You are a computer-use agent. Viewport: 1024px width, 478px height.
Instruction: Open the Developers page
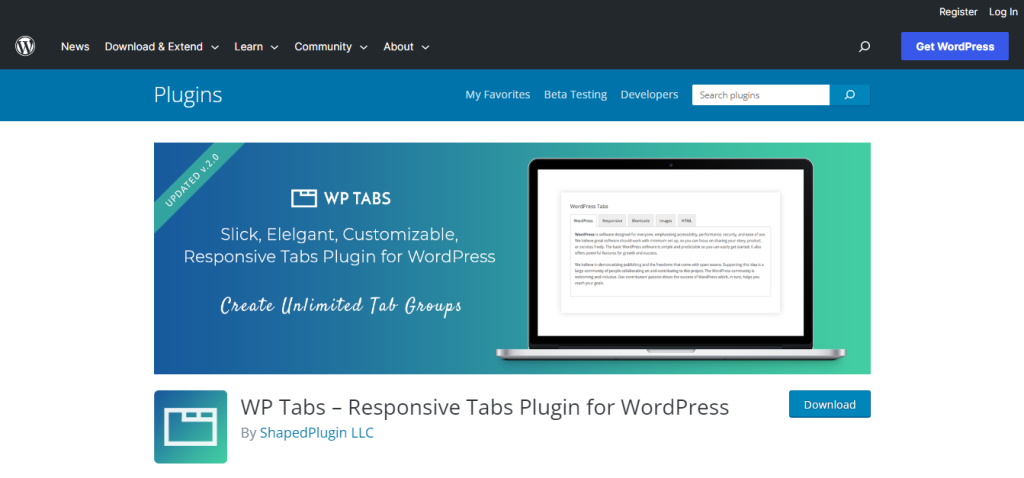(x=649, y=95)
